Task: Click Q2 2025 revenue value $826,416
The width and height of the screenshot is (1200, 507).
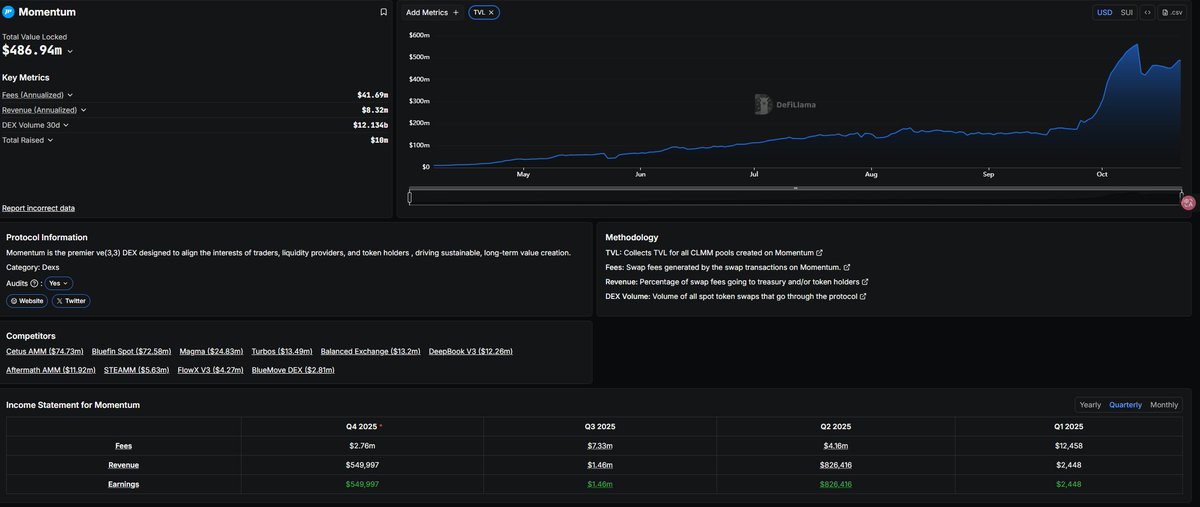Action: [x=837, y=465]
